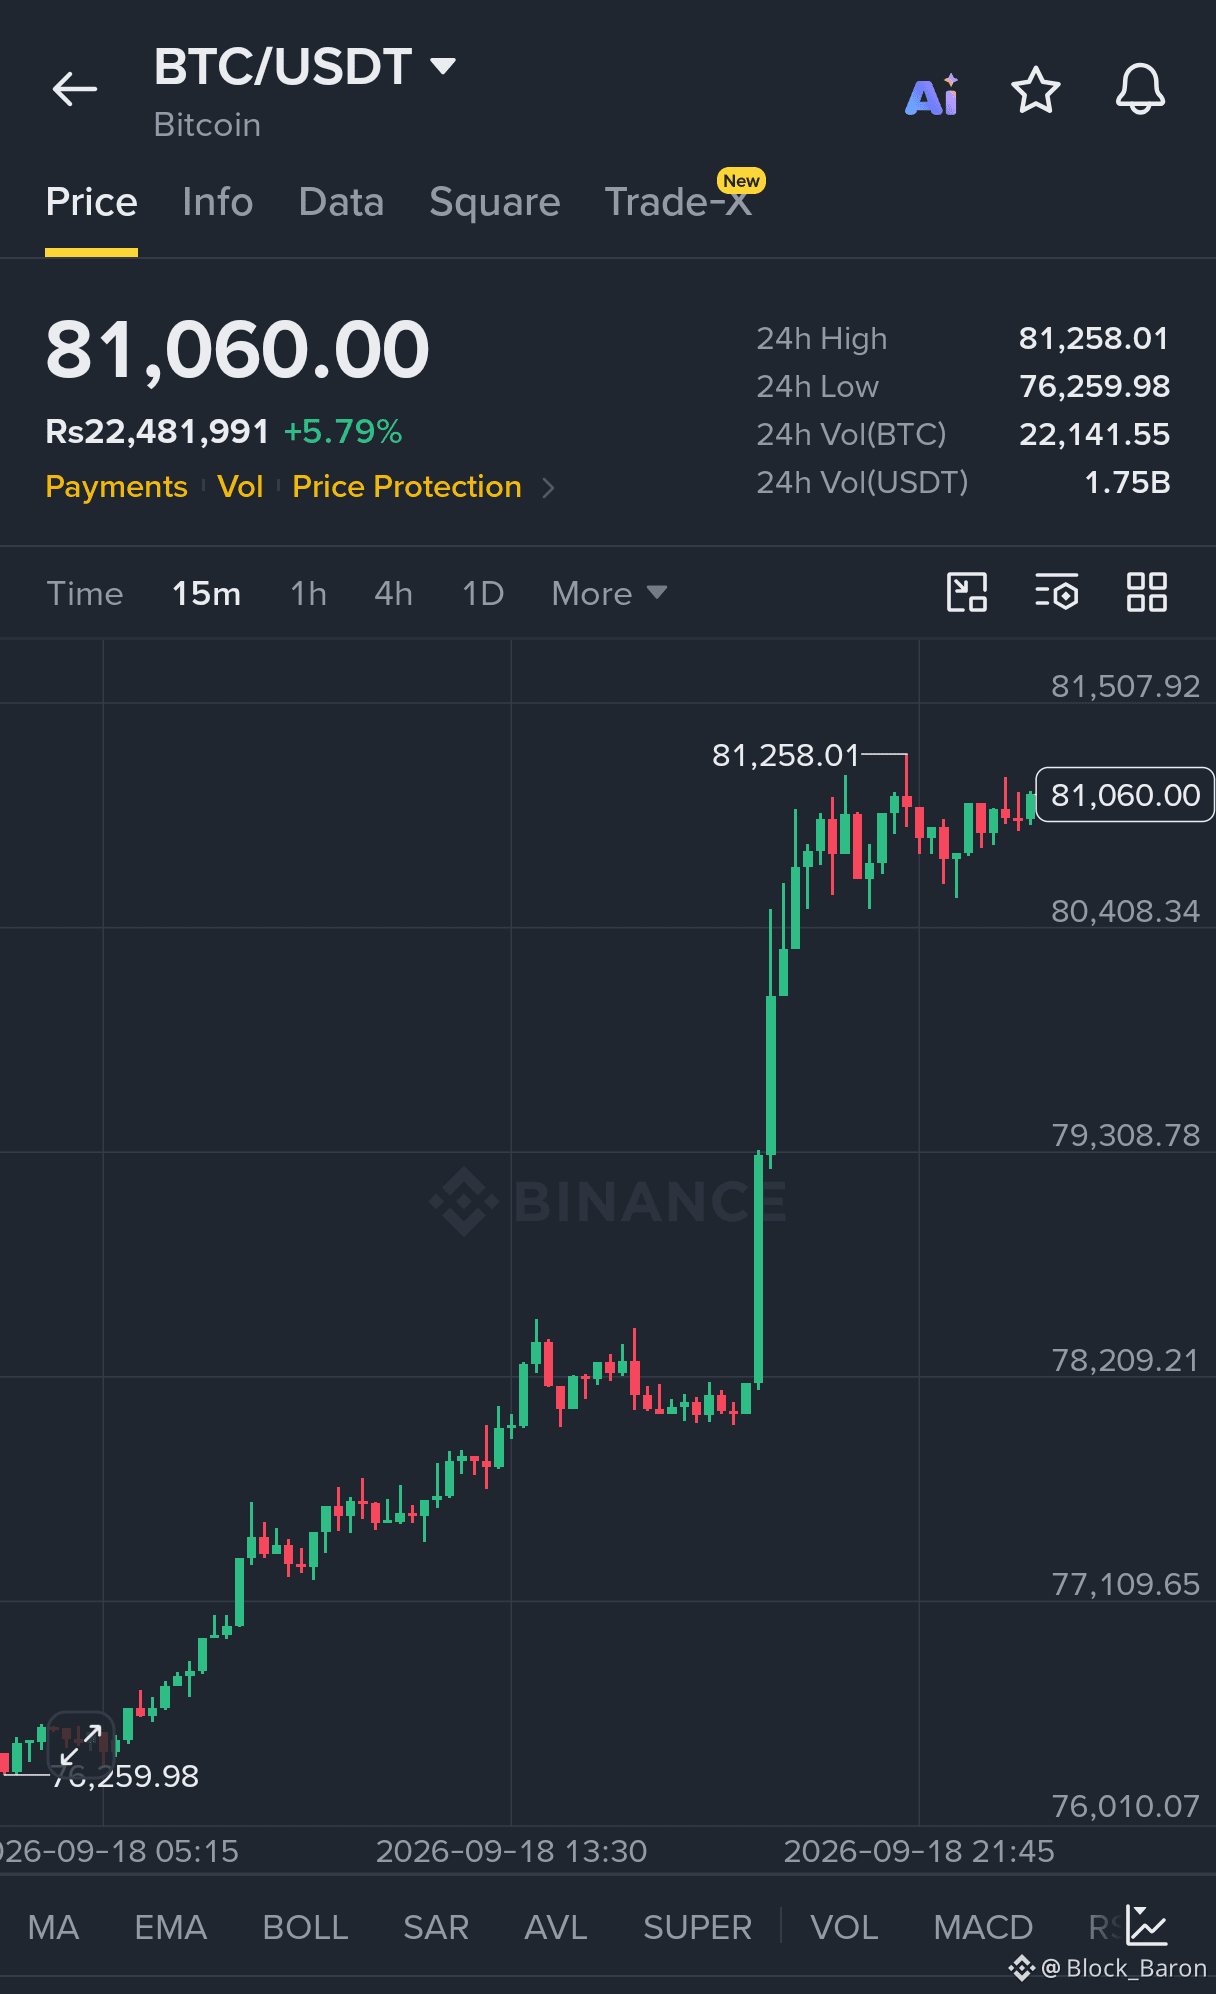1216x1994 pixels.
Task: Toggle the VOL indicator
Action: tap(844, 1927)
